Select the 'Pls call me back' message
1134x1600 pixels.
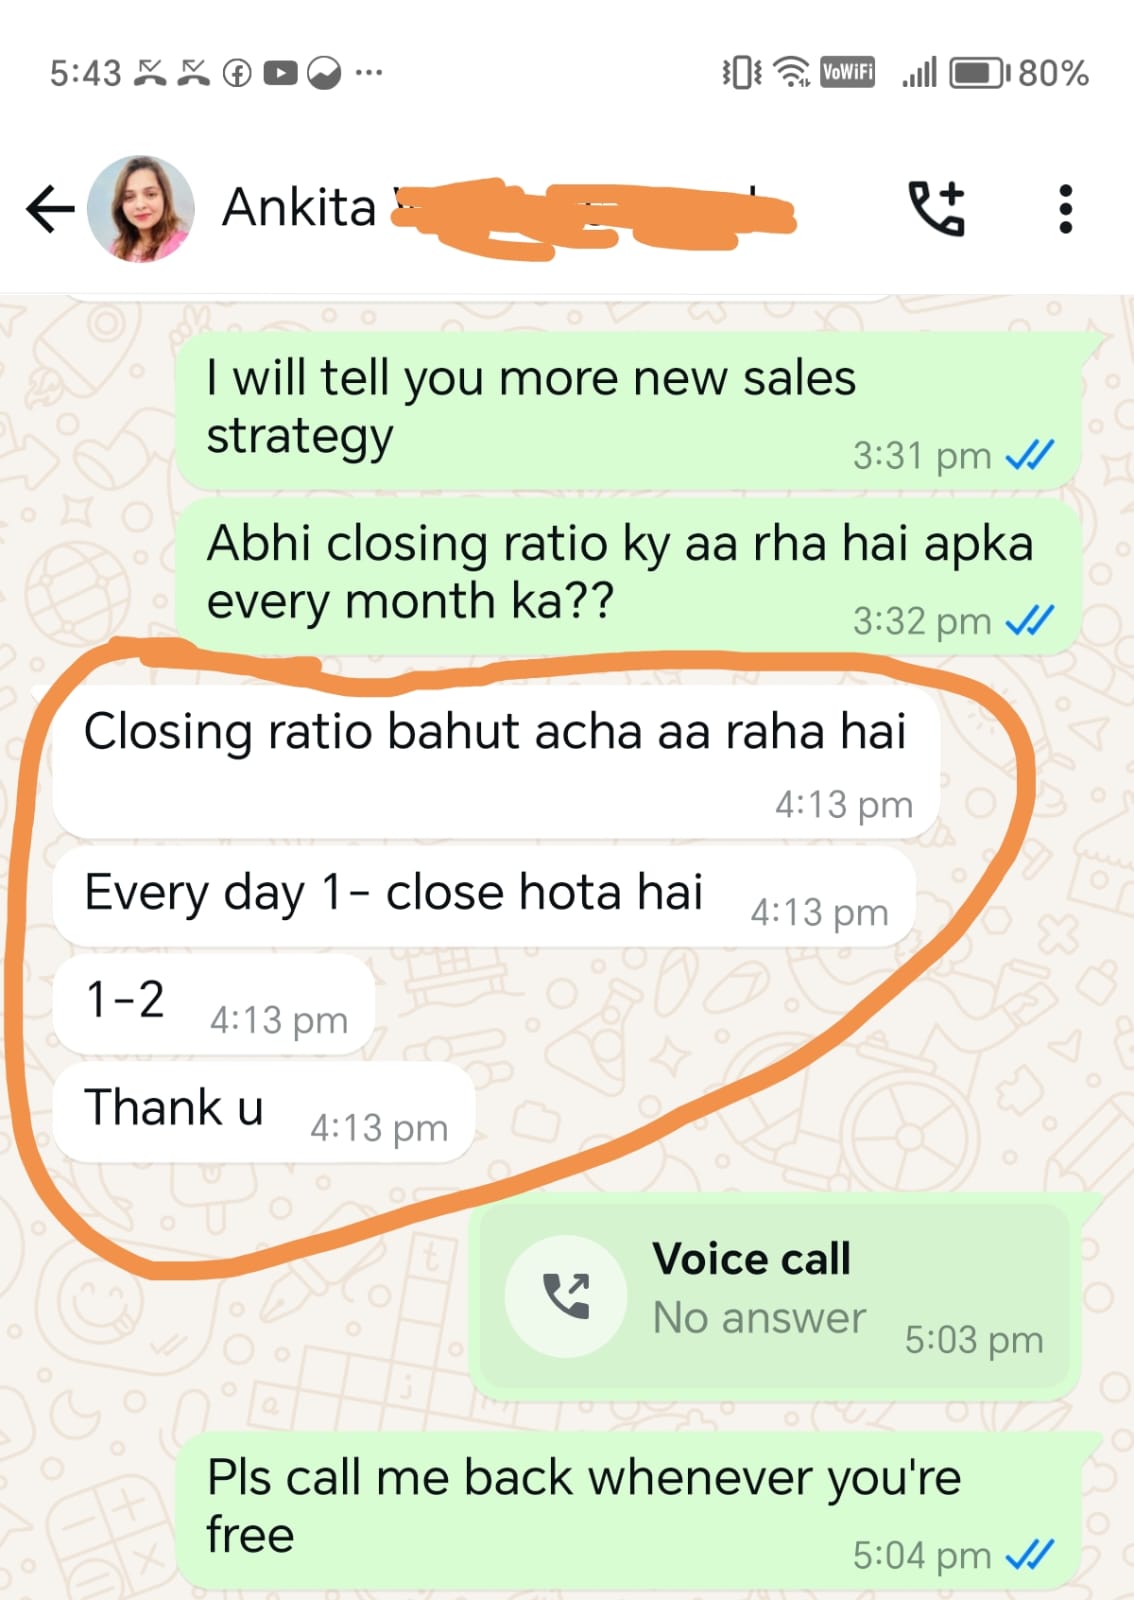point(630,1510)
